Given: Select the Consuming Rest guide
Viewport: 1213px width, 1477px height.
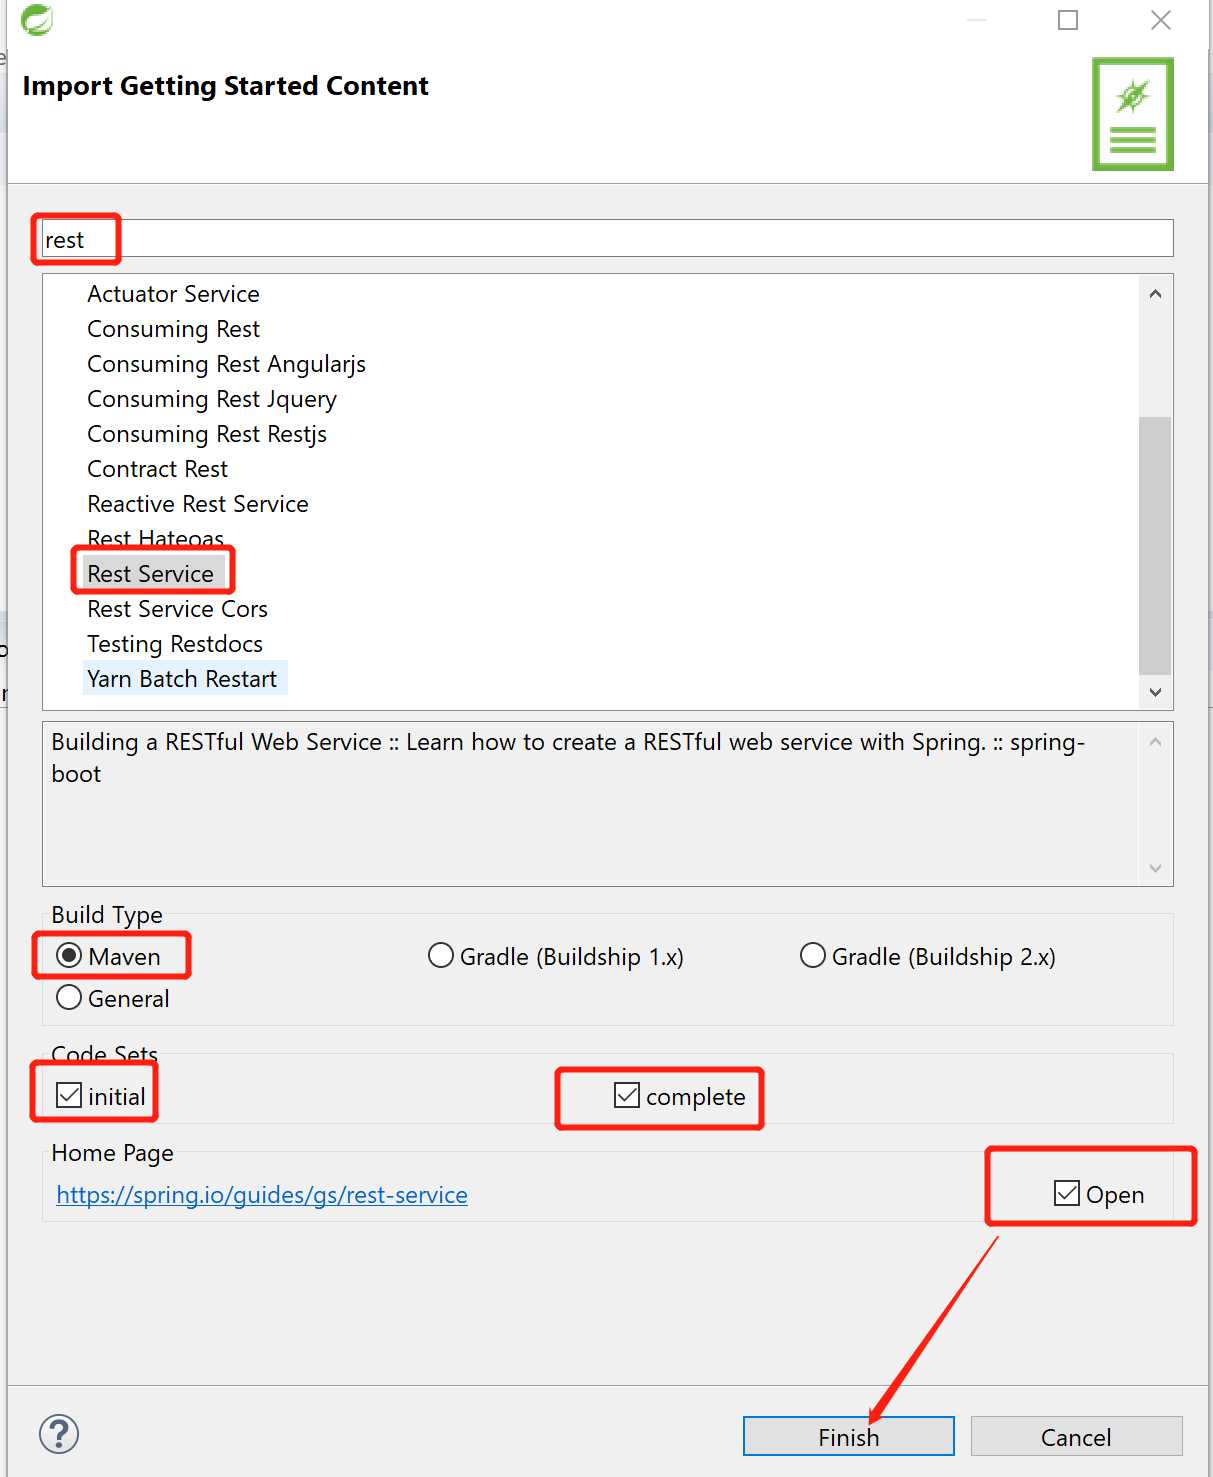Looking at the screenshot, I should [x=173, y=329].
